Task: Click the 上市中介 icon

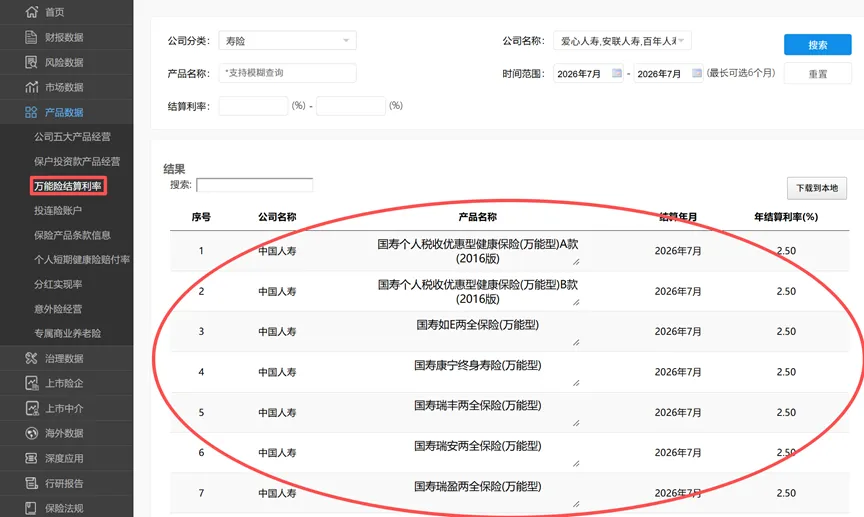Action: [x=31, y=408]
